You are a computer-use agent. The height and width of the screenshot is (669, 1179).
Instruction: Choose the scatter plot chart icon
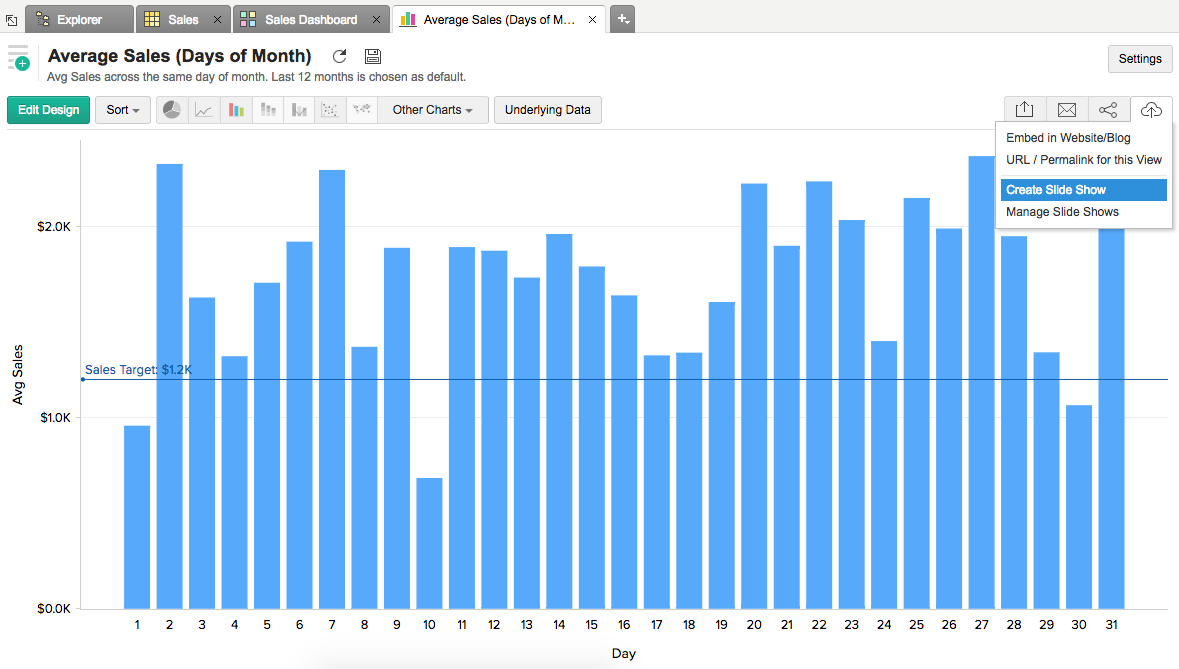pyautogui.click(x=329, y=110)
